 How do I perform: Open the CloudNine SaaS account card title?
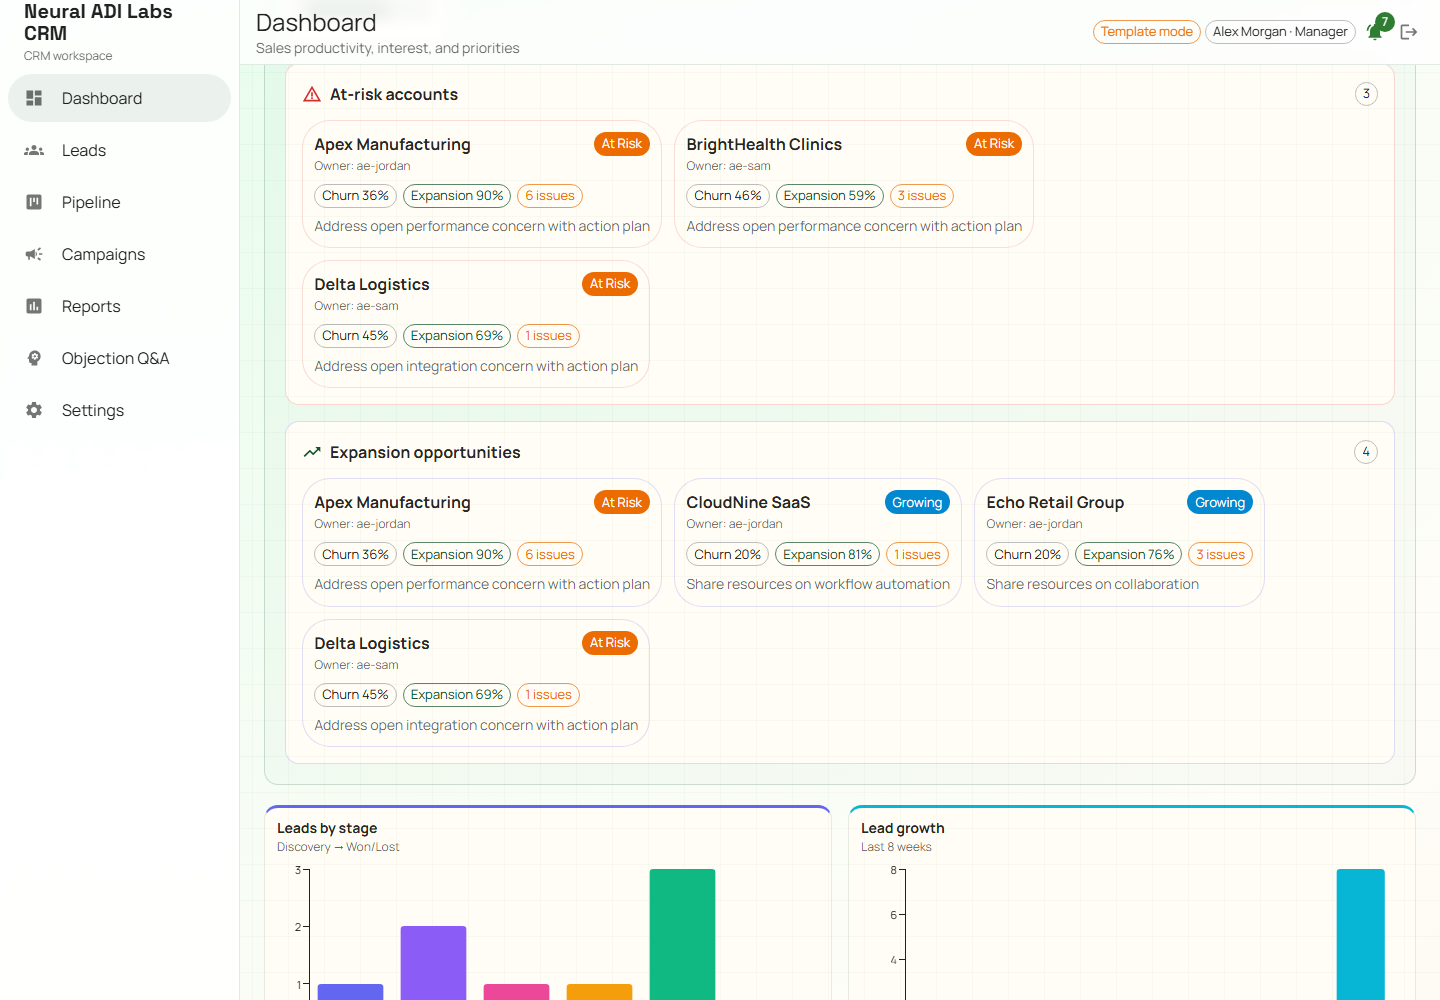tap(748, 502)
